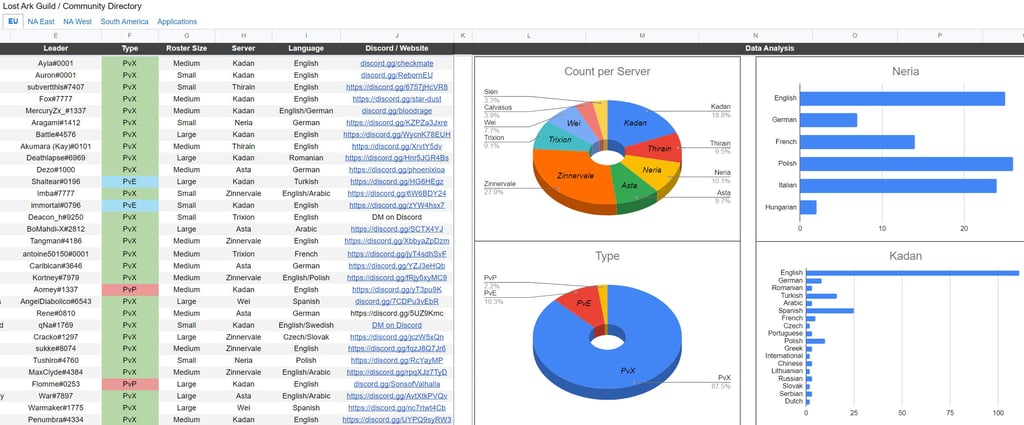
Task: Click the Zinnervale pie slice
Action: [575, 178]
